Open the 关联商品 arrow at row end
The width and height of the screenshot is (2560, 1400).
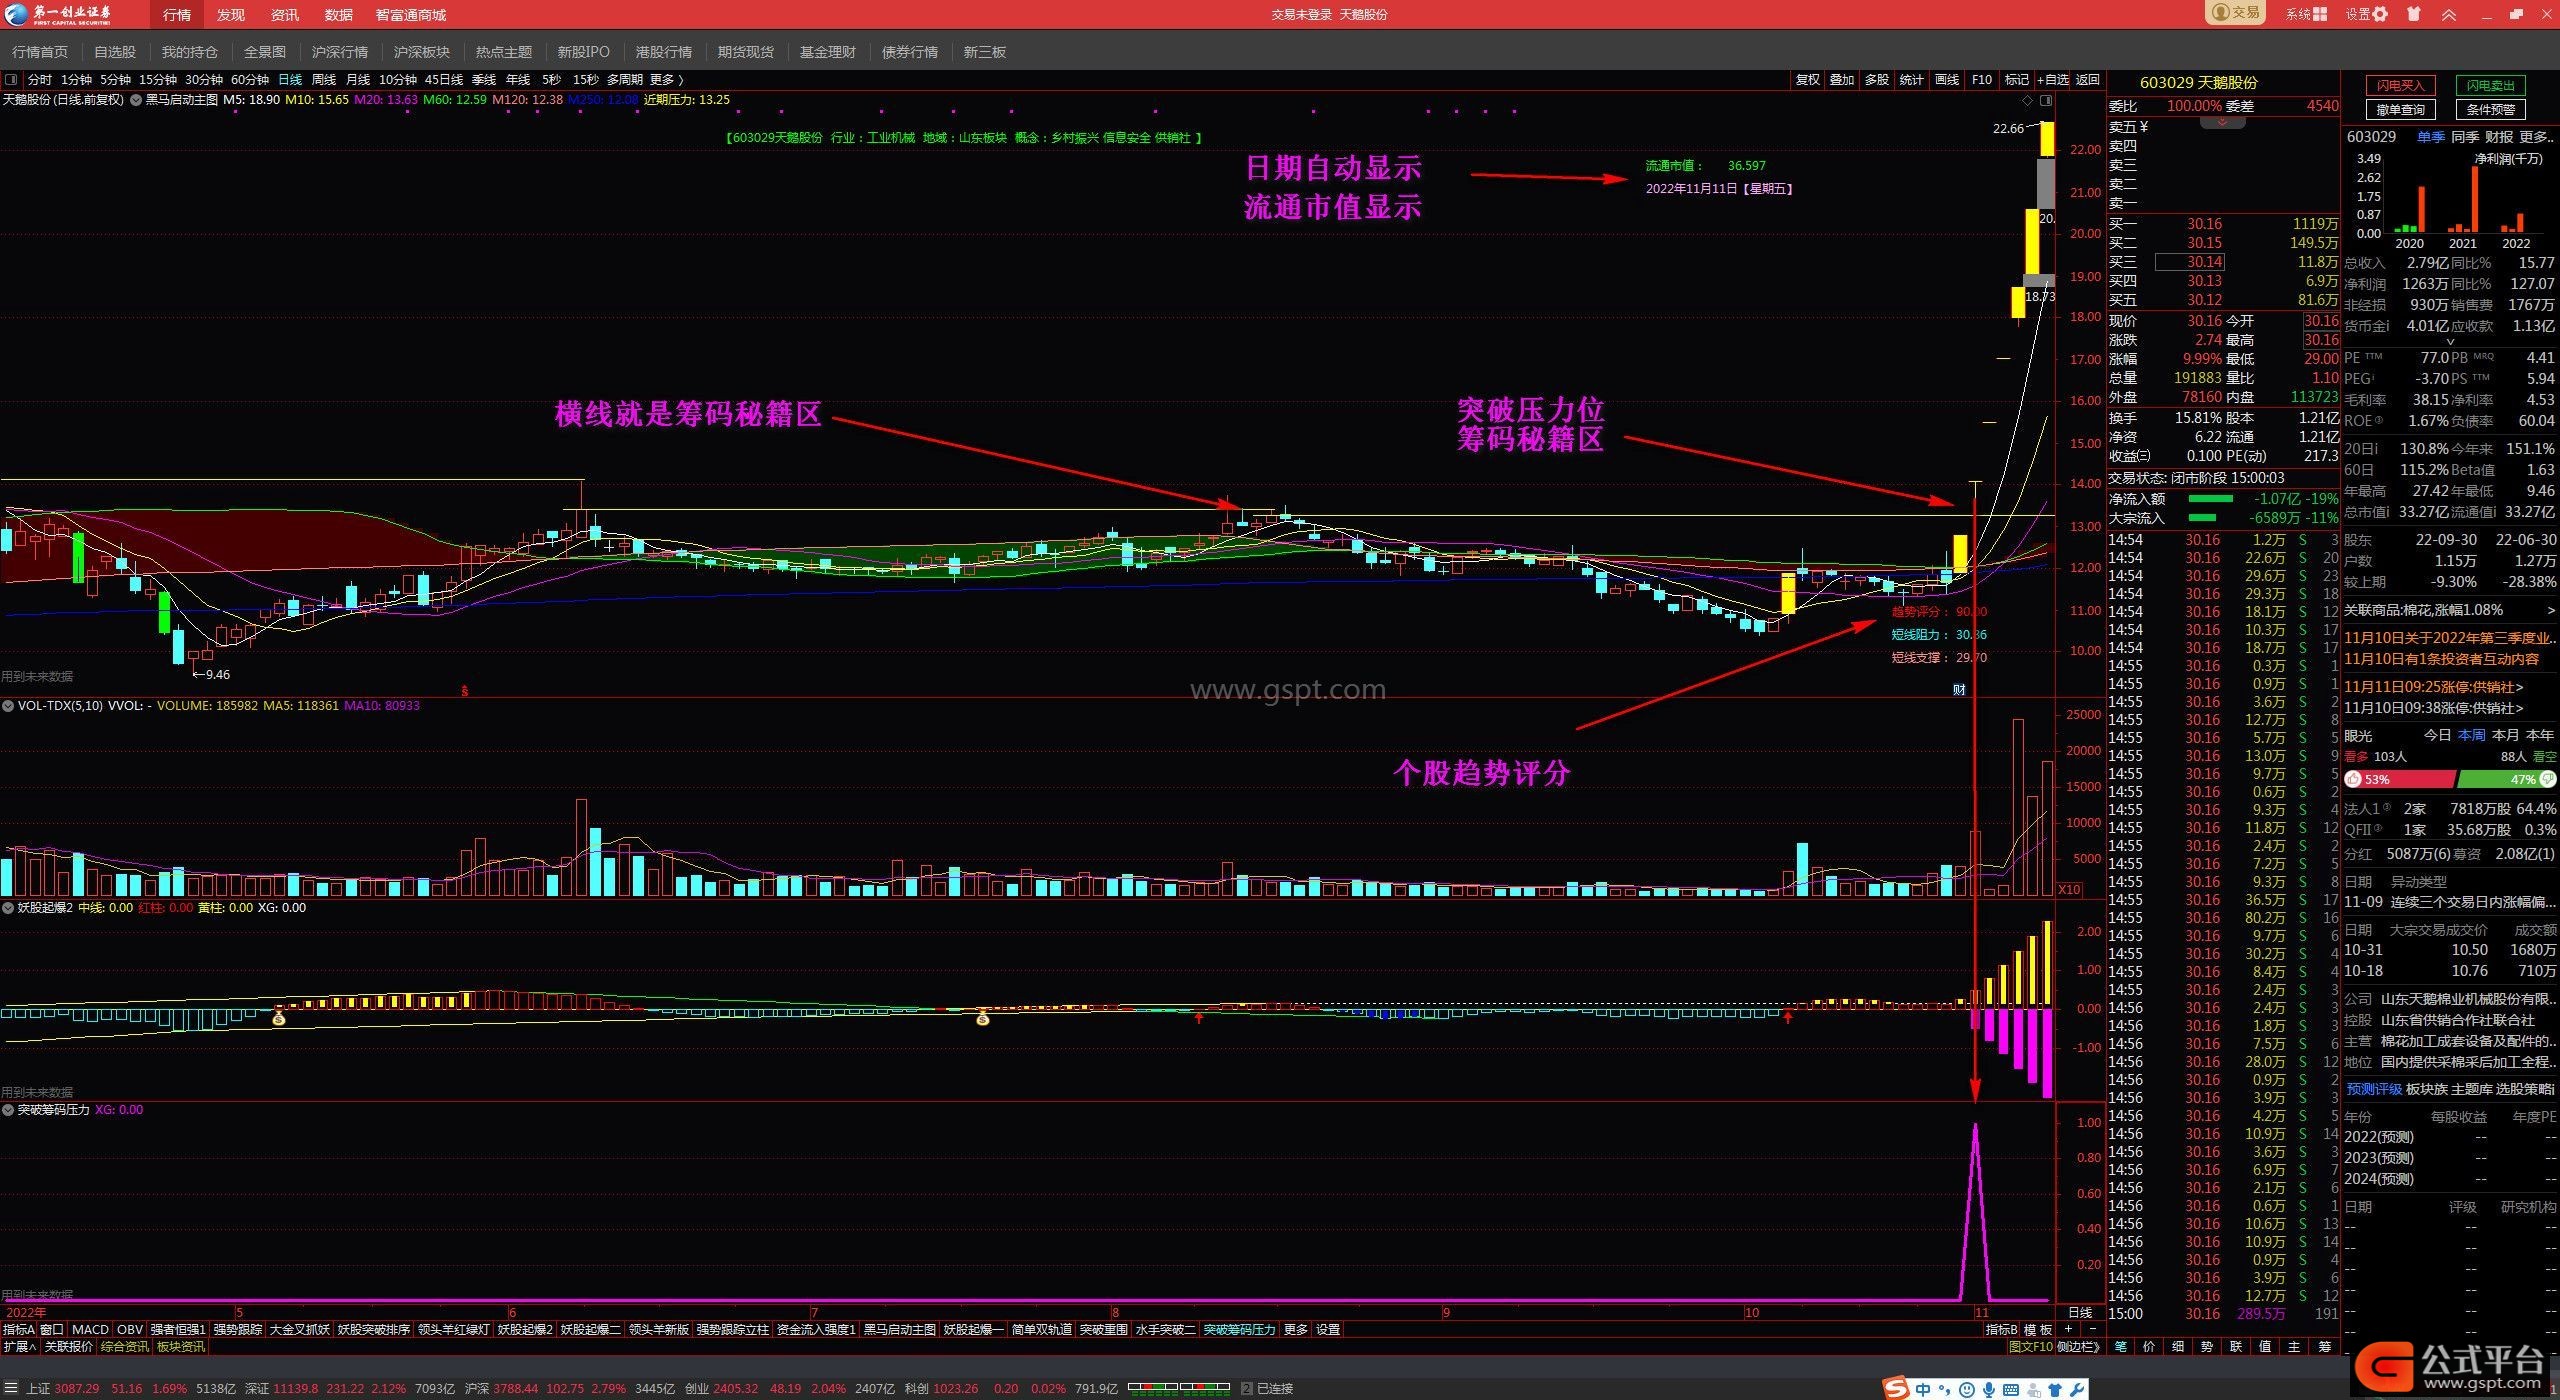coord(2551,610)
